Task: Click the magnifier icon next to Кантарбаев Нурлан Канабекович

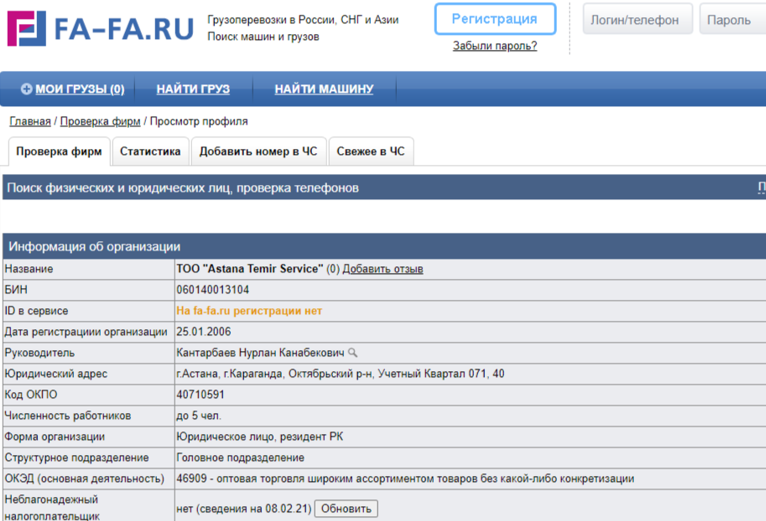Action: 352,353
